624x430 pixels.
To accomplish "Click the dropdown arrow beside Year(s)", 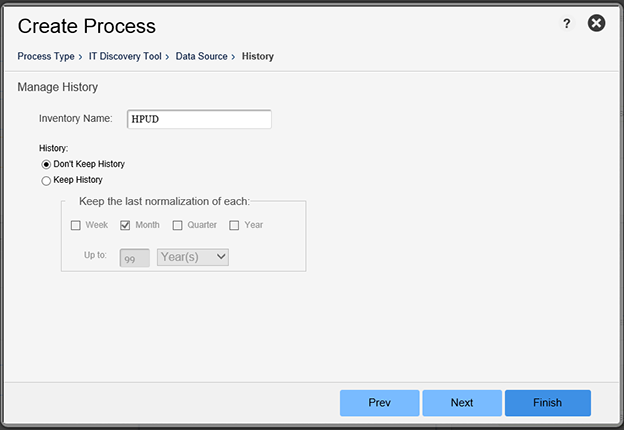I will coord(221,257).
